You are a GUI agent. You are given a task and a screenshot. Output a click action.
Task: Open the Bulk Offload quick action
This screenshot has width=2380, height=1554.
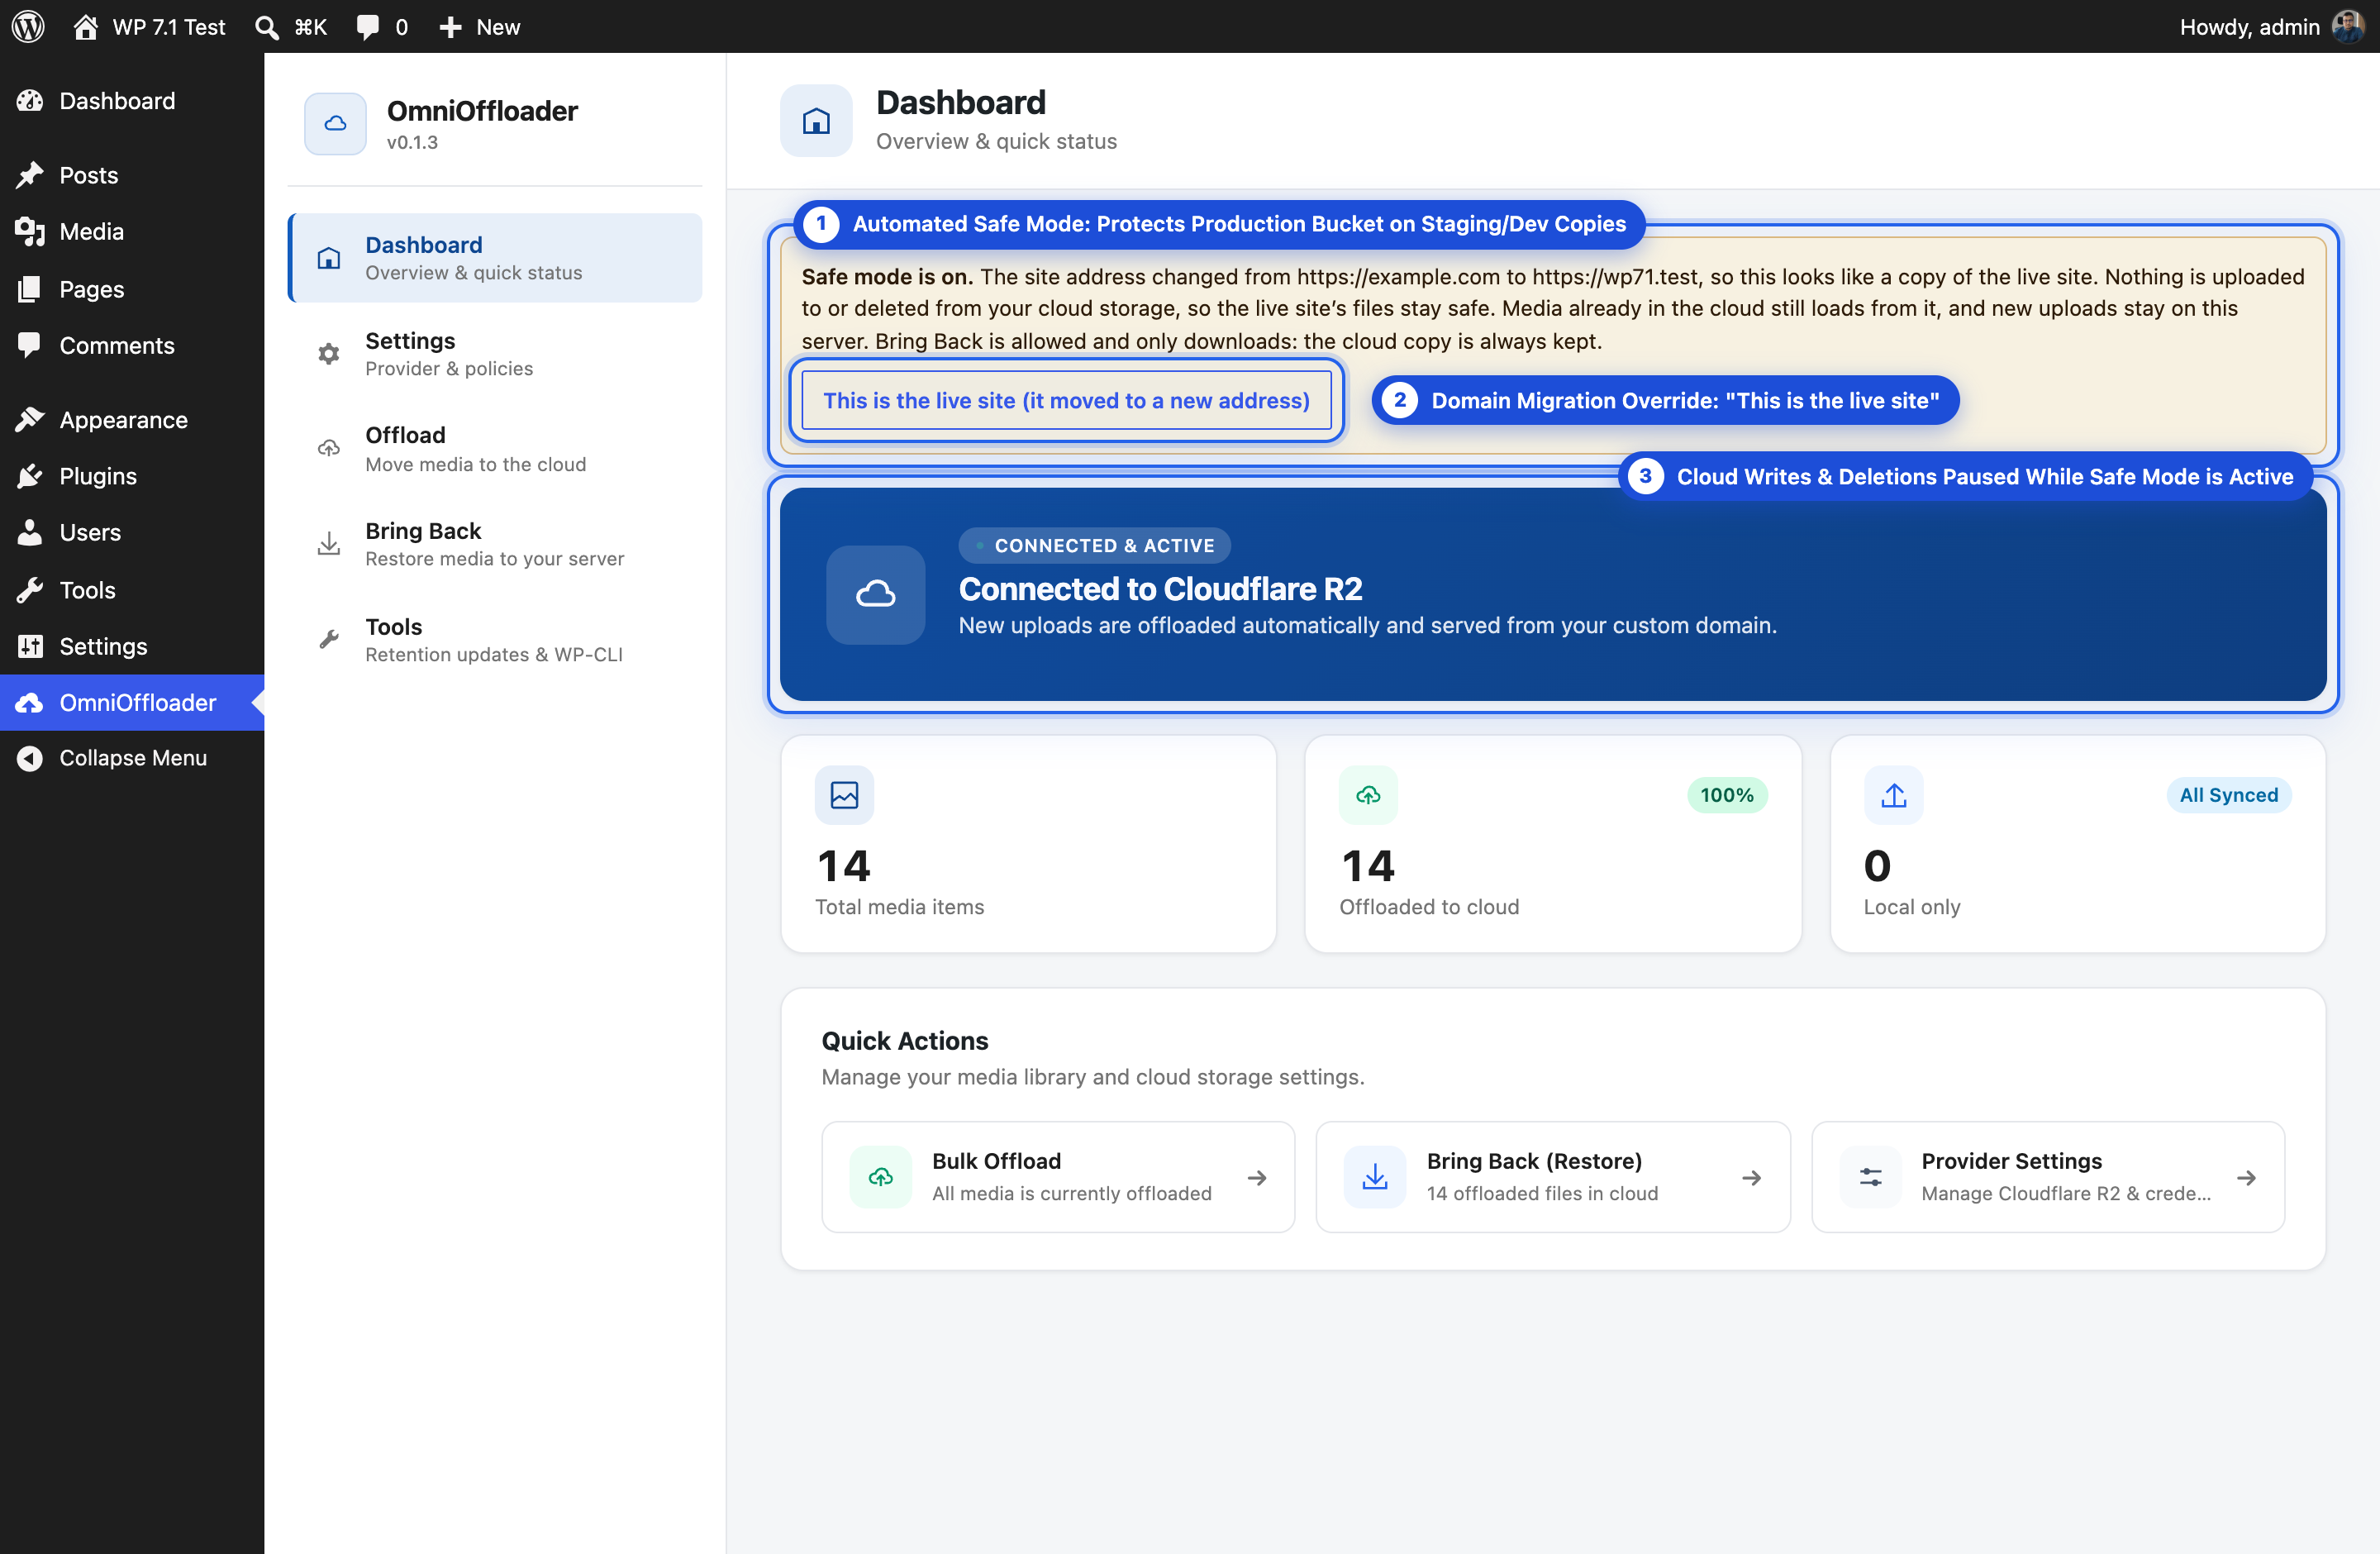pyautogui.click(x=1058, y=1177)
